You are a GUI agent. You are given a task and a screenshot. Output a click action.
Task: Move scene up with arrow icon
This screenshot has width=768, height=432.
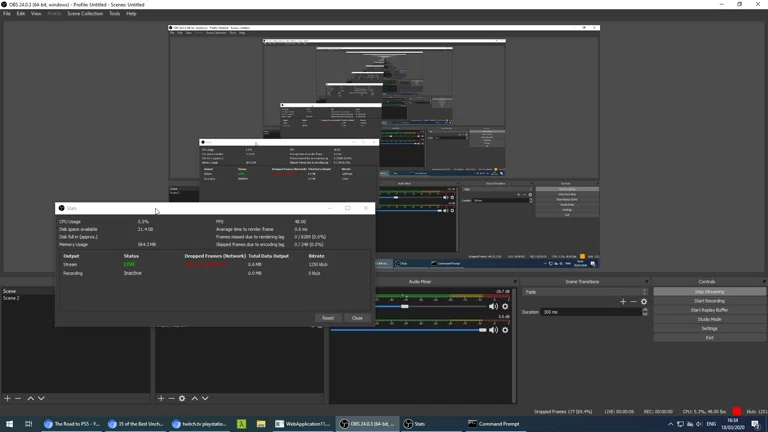tap(30, 398)
